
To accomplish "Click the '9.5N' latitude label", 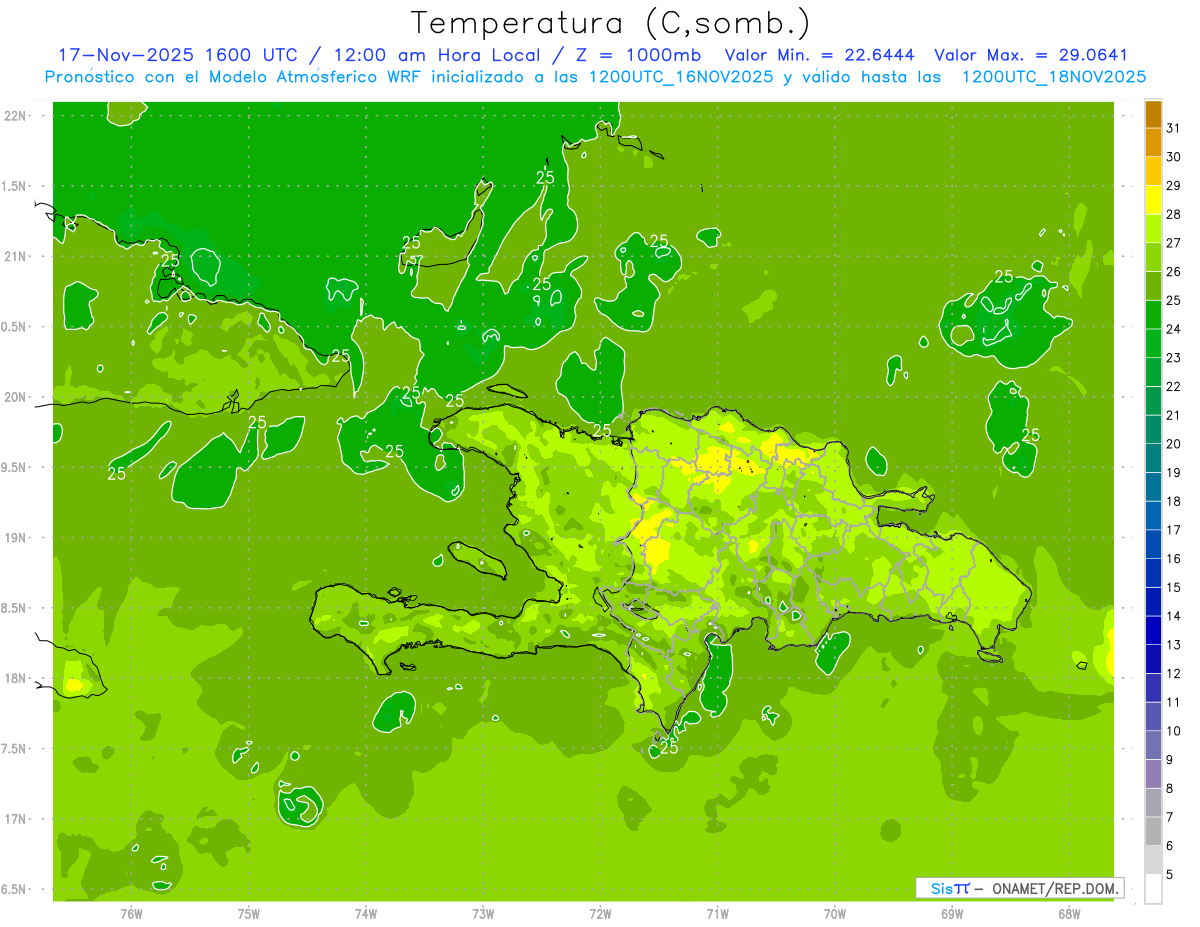I will click(15, 467).
